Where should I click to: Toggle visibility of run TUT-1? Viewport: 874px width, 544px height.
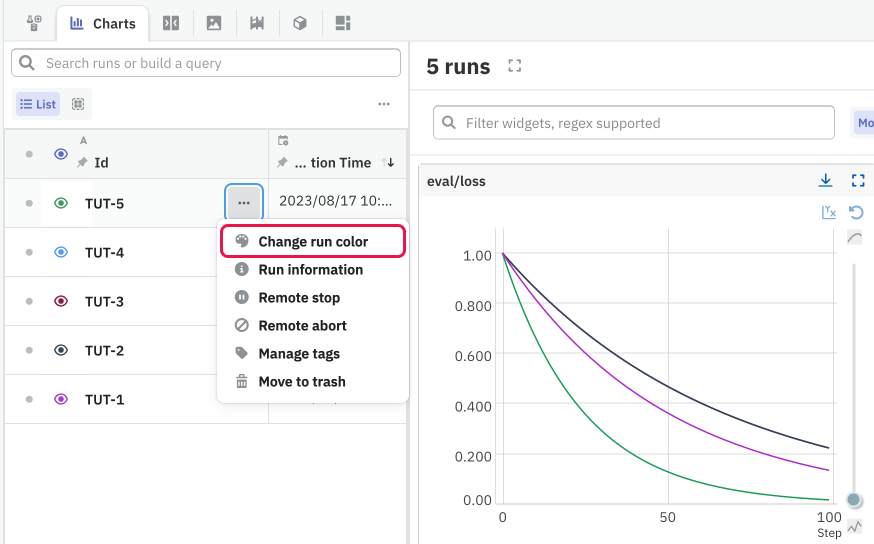(61, 399)
